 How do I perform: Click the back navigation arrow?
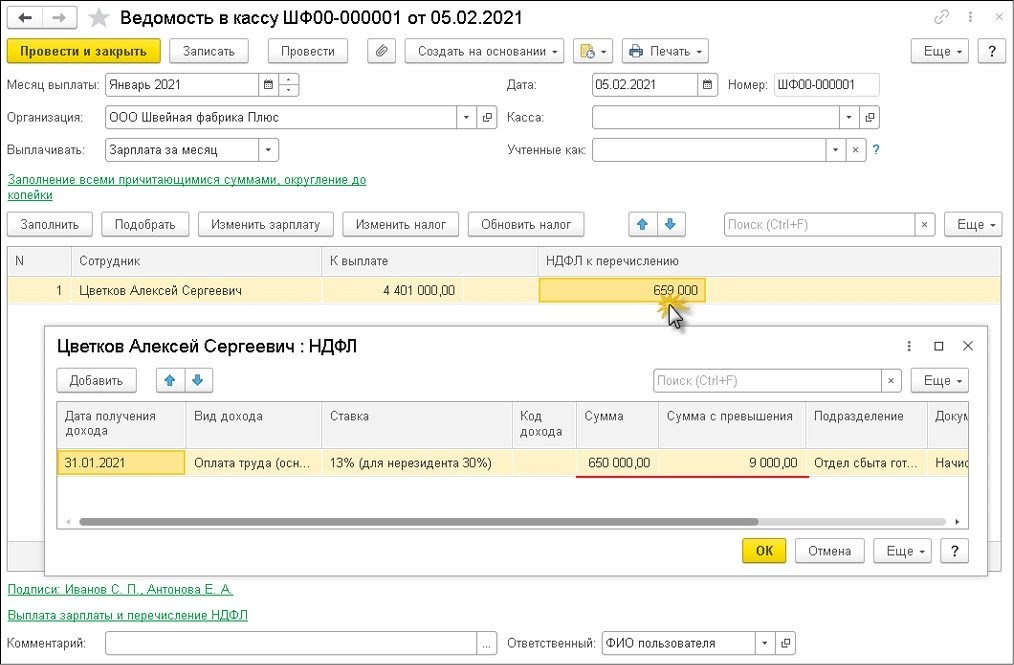(25, 18)
